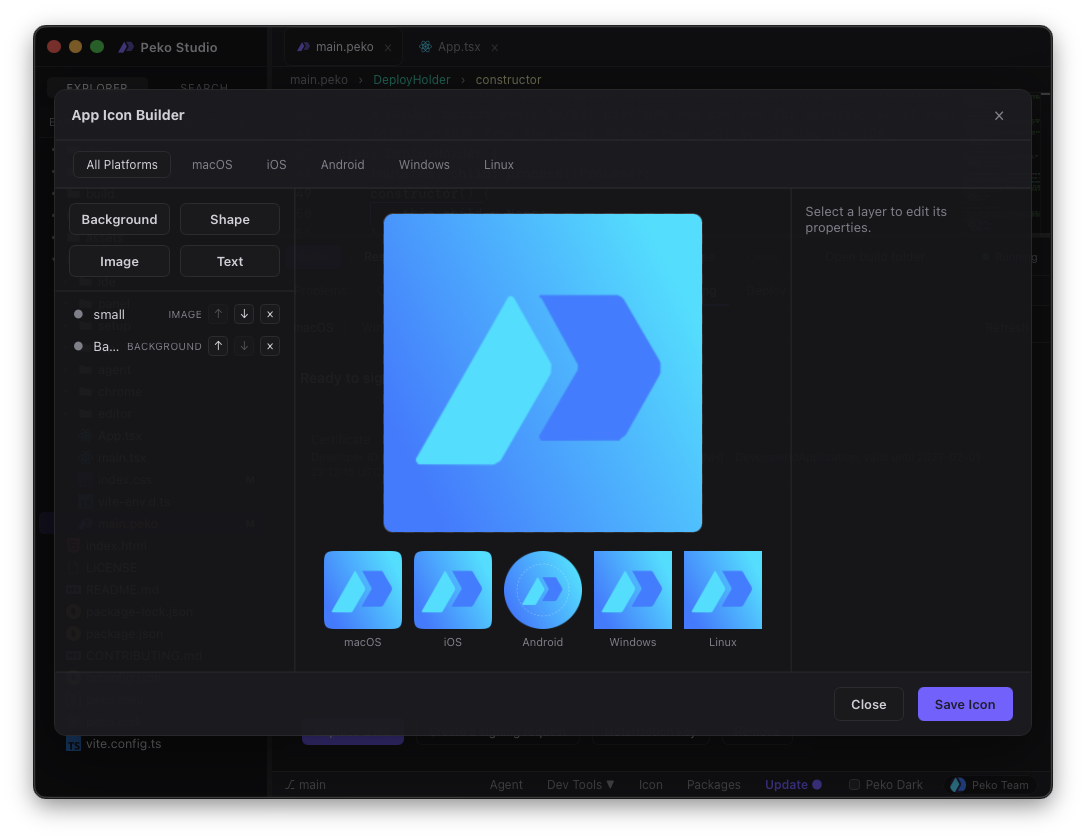Move the Background layer down
This screenshot has width=1086, height=840.
(244, 346)
